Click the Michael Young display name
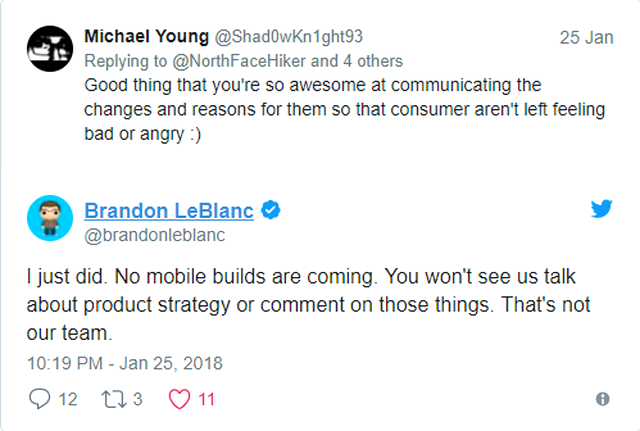Viewport: 640px width, 431px height. coord(147,36)
